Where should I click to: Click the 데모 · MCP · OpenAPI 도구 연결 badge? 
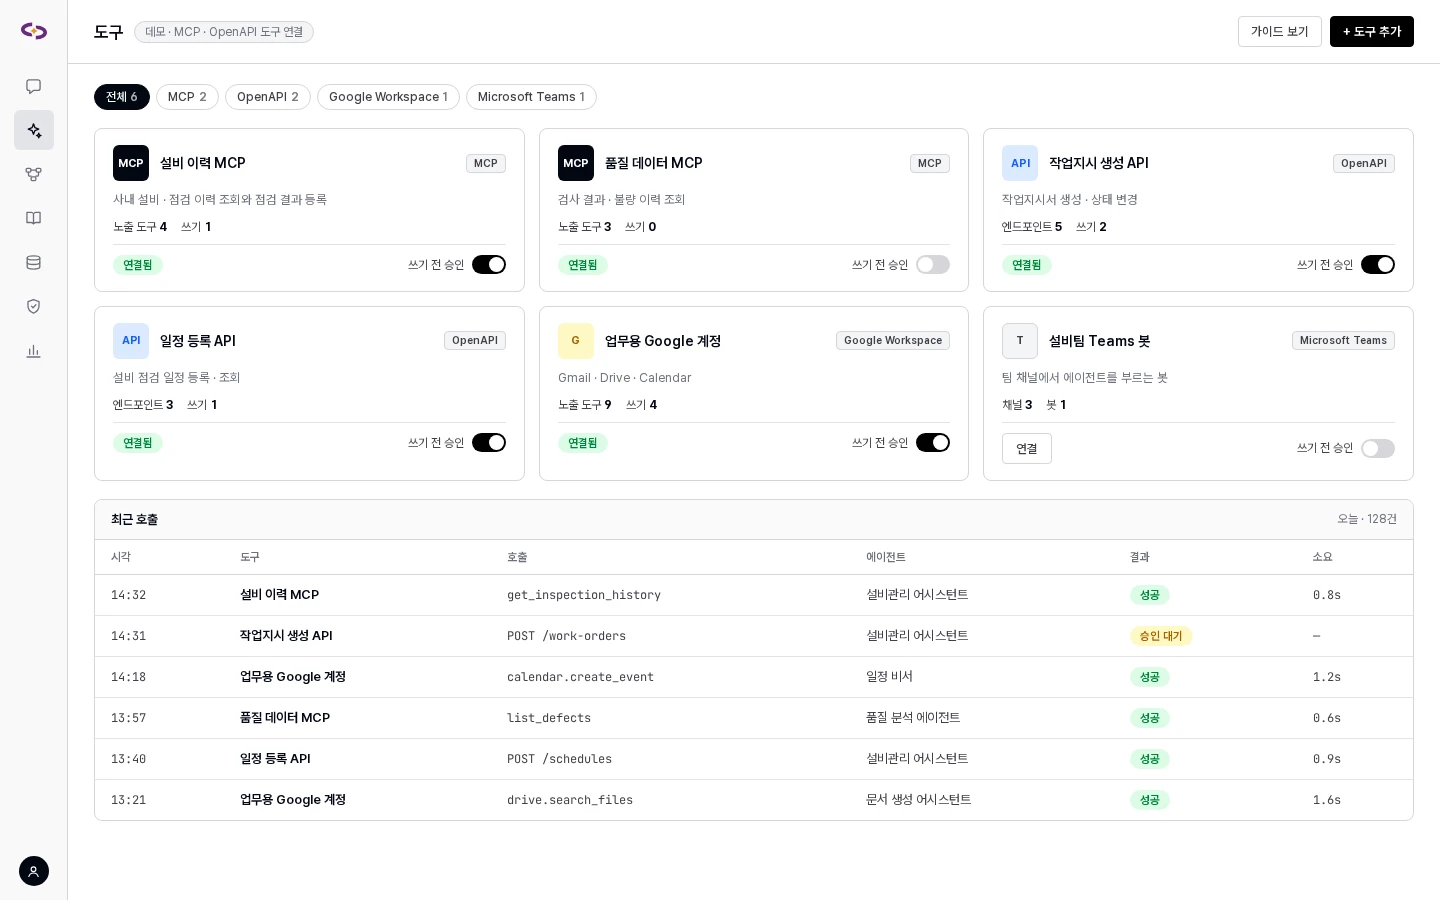[224, 32]
